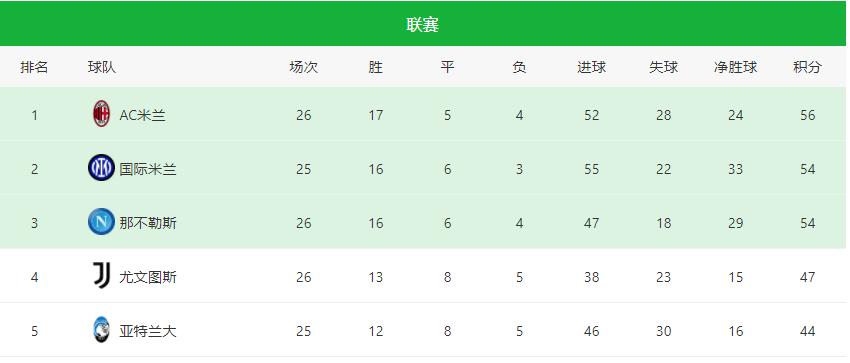Click the 场次 column header

coord(304,67)
